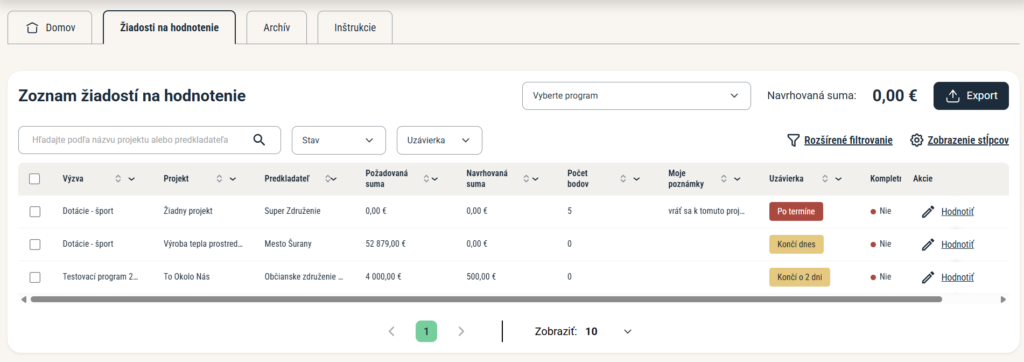Image resolution: width=1024 pixels, height=362 pixels.
Task: Focus the project search input field
Action: pyautogui.click(x=150, y=140)
